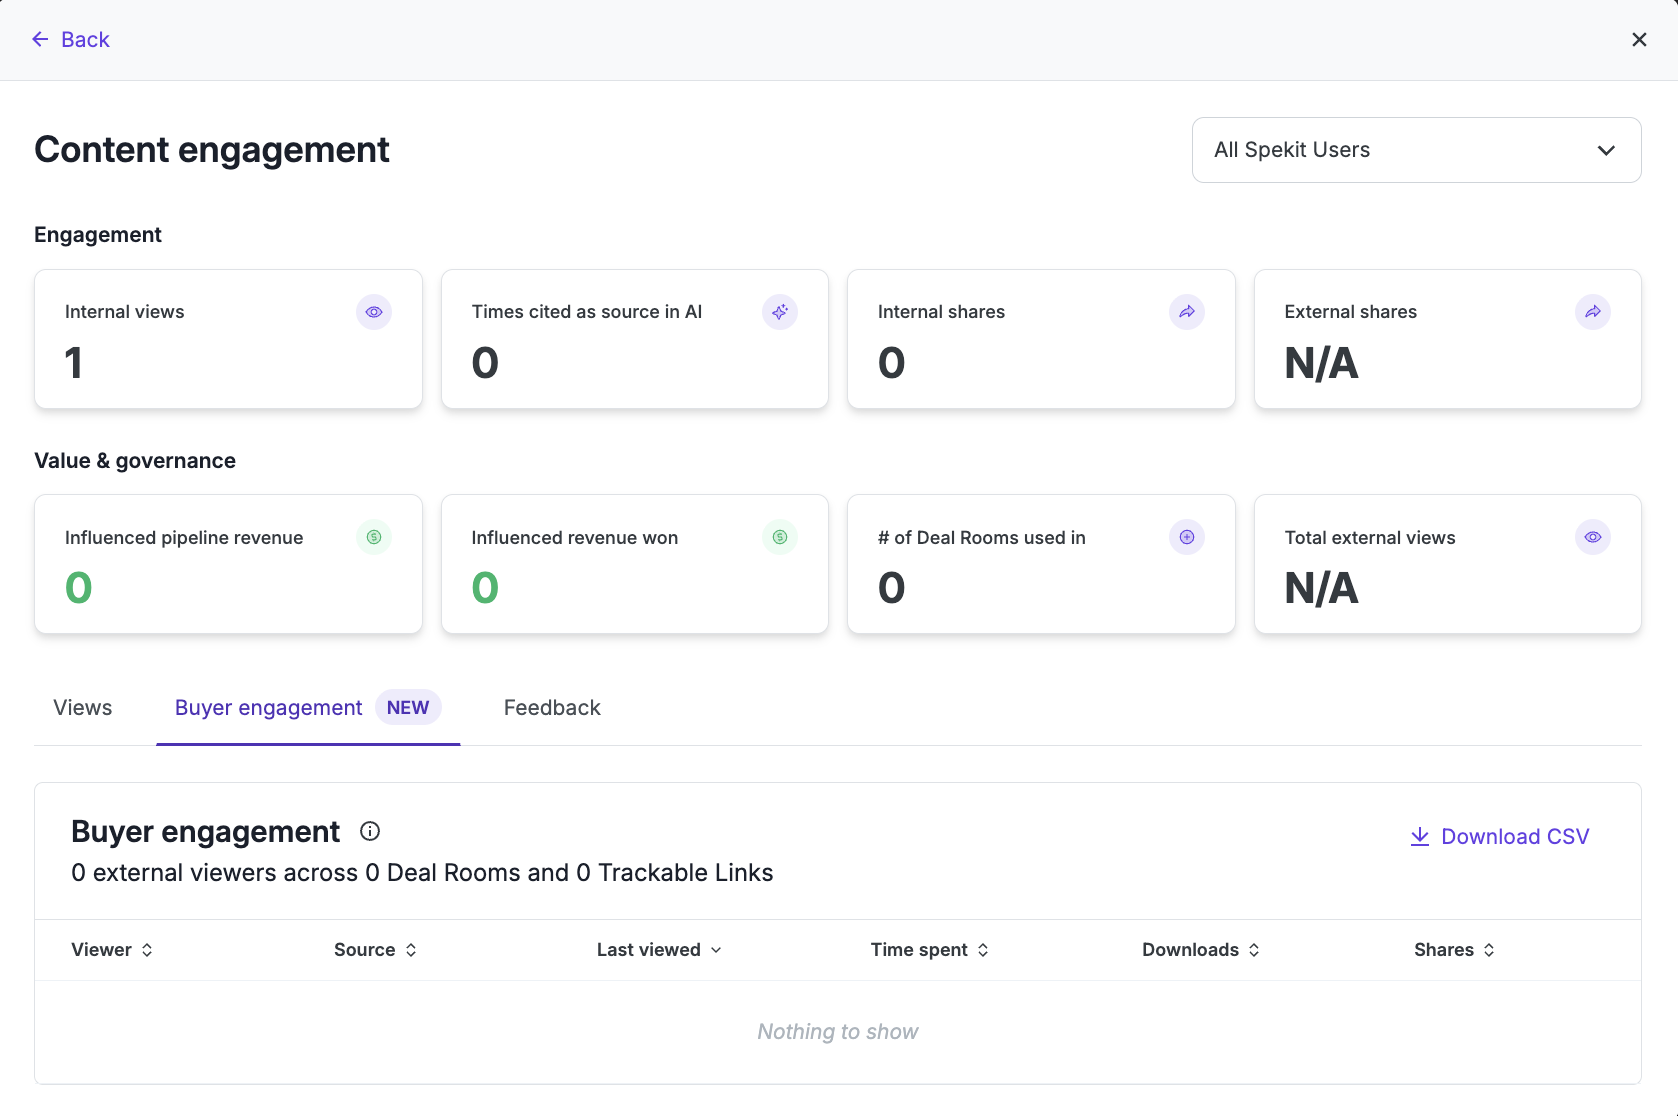Sort by the Time spent column
This screenshot has height=1116, width=1678.
click(x=930, y=950)
